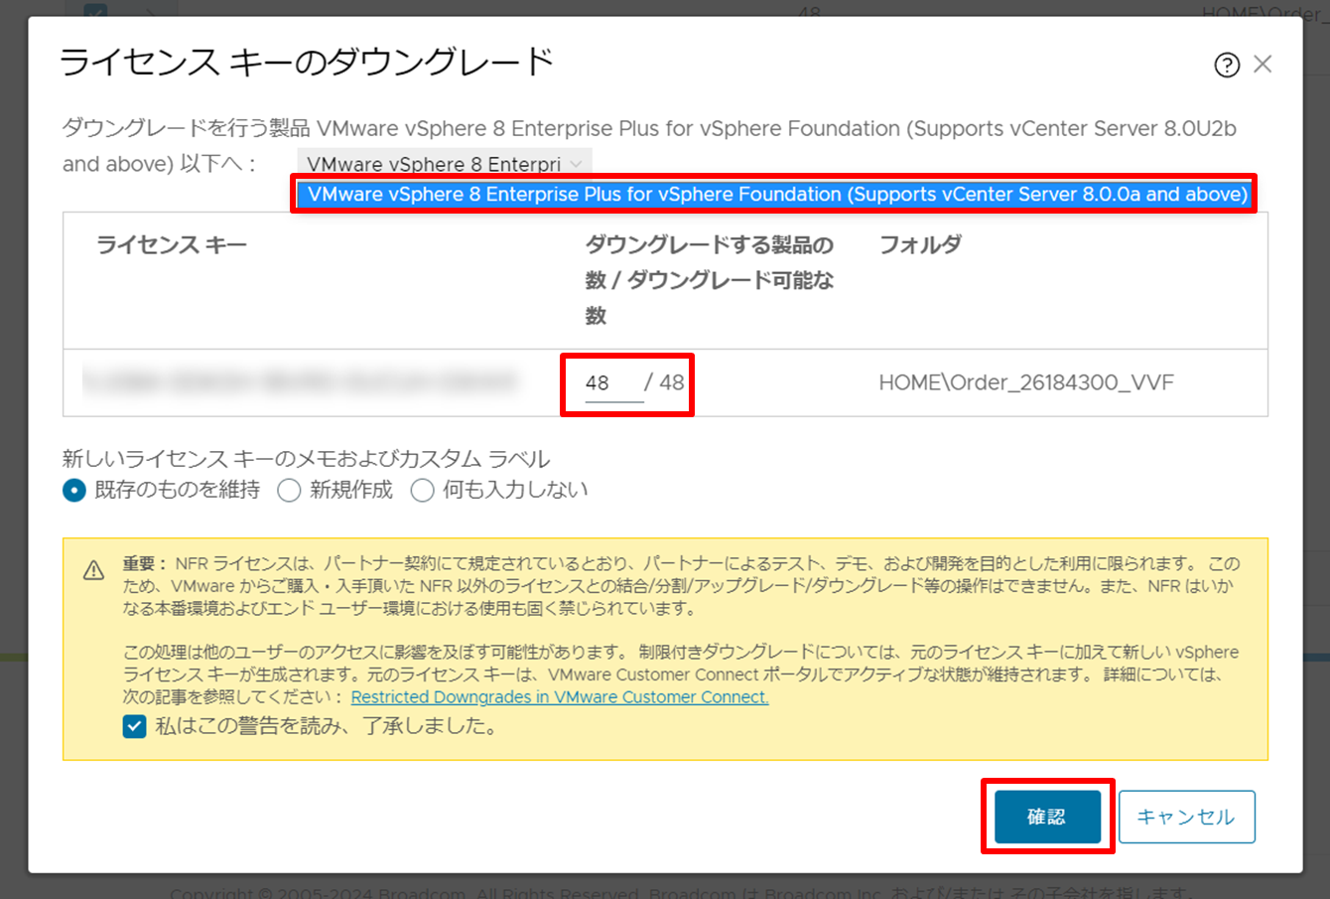Click the フォルダ column header
The image size is (1330, 899).
pyautogui.click(x=920, y=245)
